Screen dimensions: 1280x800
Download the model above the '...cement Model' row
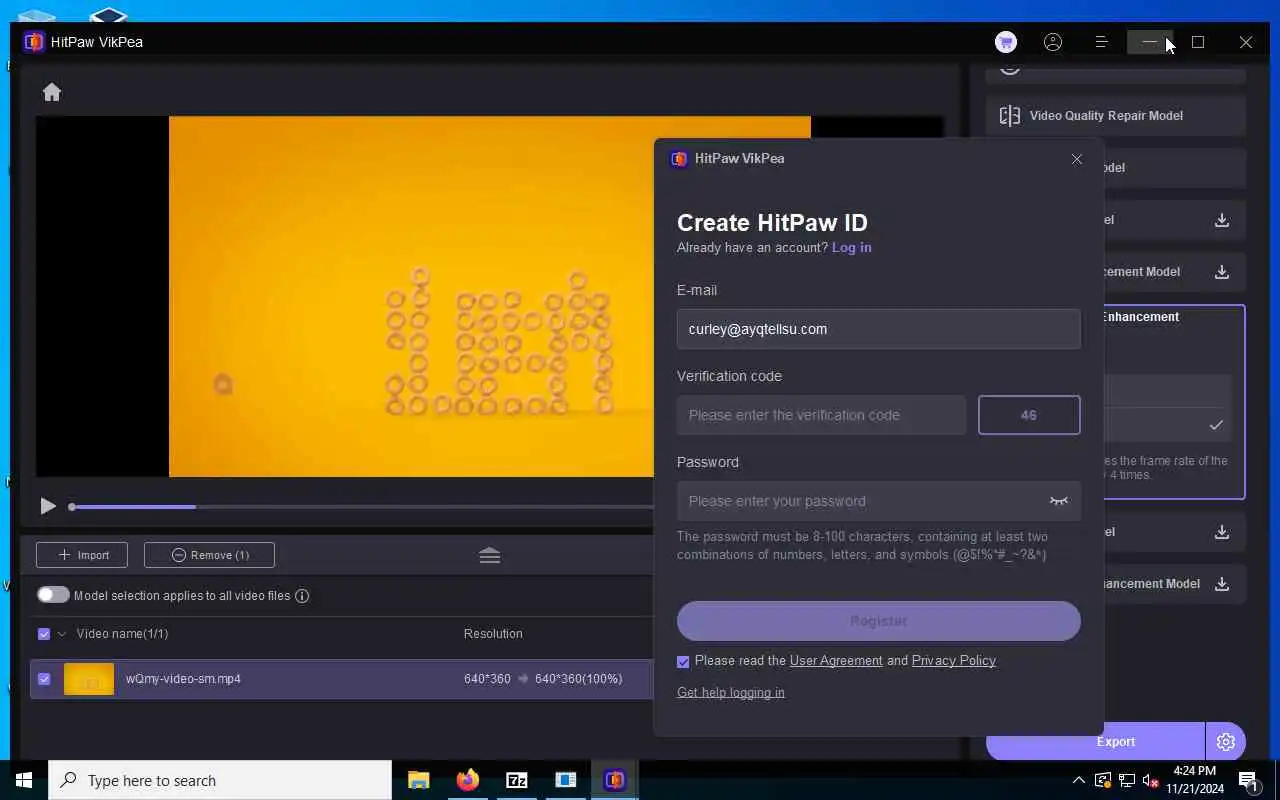click(1221, 220)
